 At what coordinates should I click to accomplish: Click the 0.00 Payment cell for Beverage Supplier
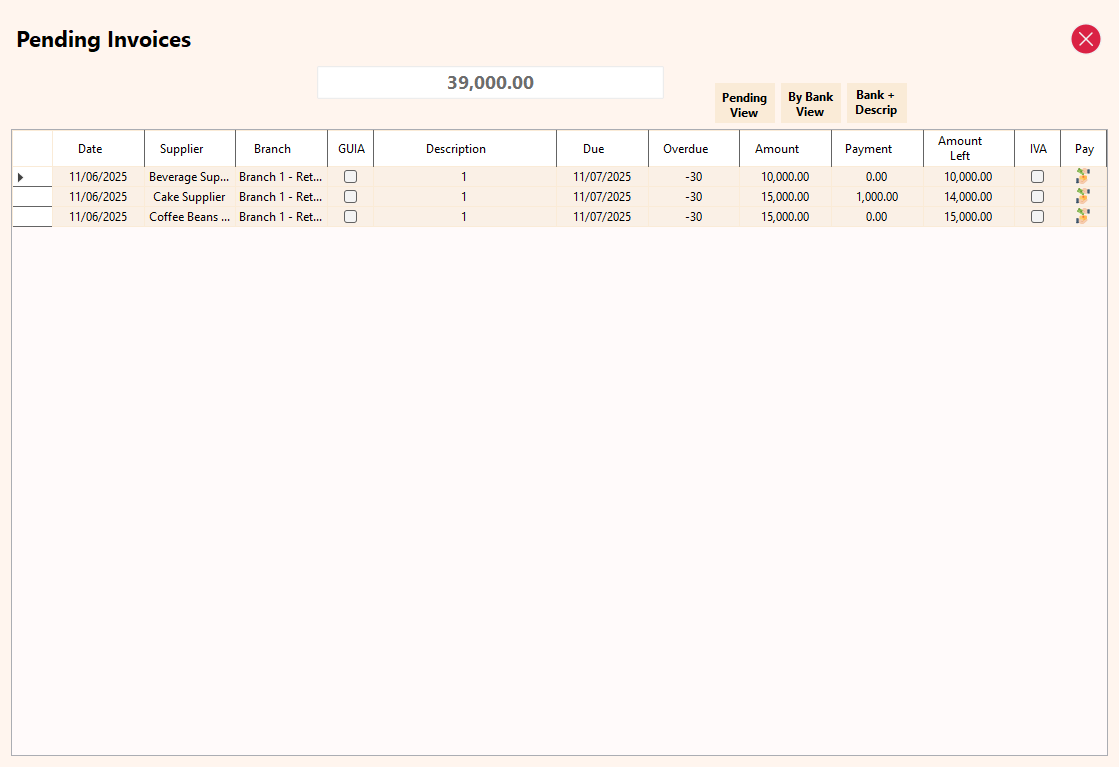877,177
